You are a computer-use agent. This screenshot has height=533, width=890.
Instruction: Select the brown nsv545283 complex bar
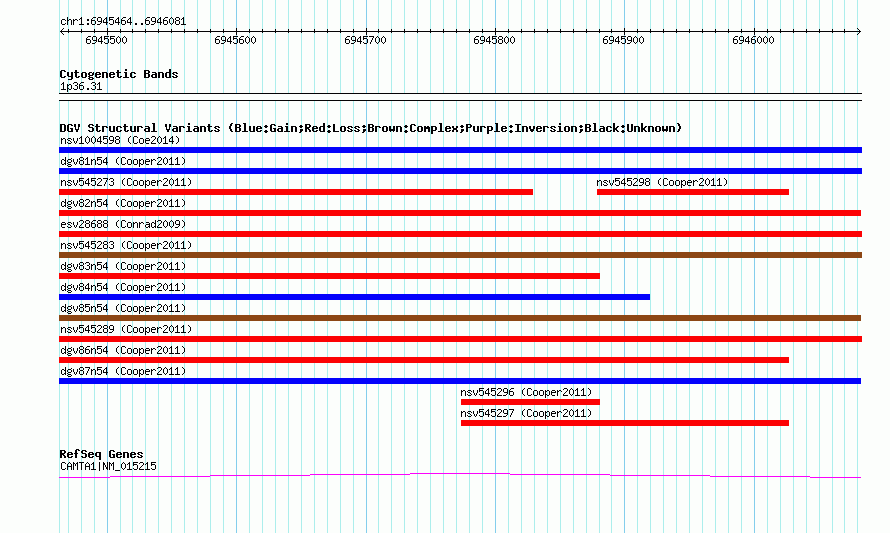(460, 255)
